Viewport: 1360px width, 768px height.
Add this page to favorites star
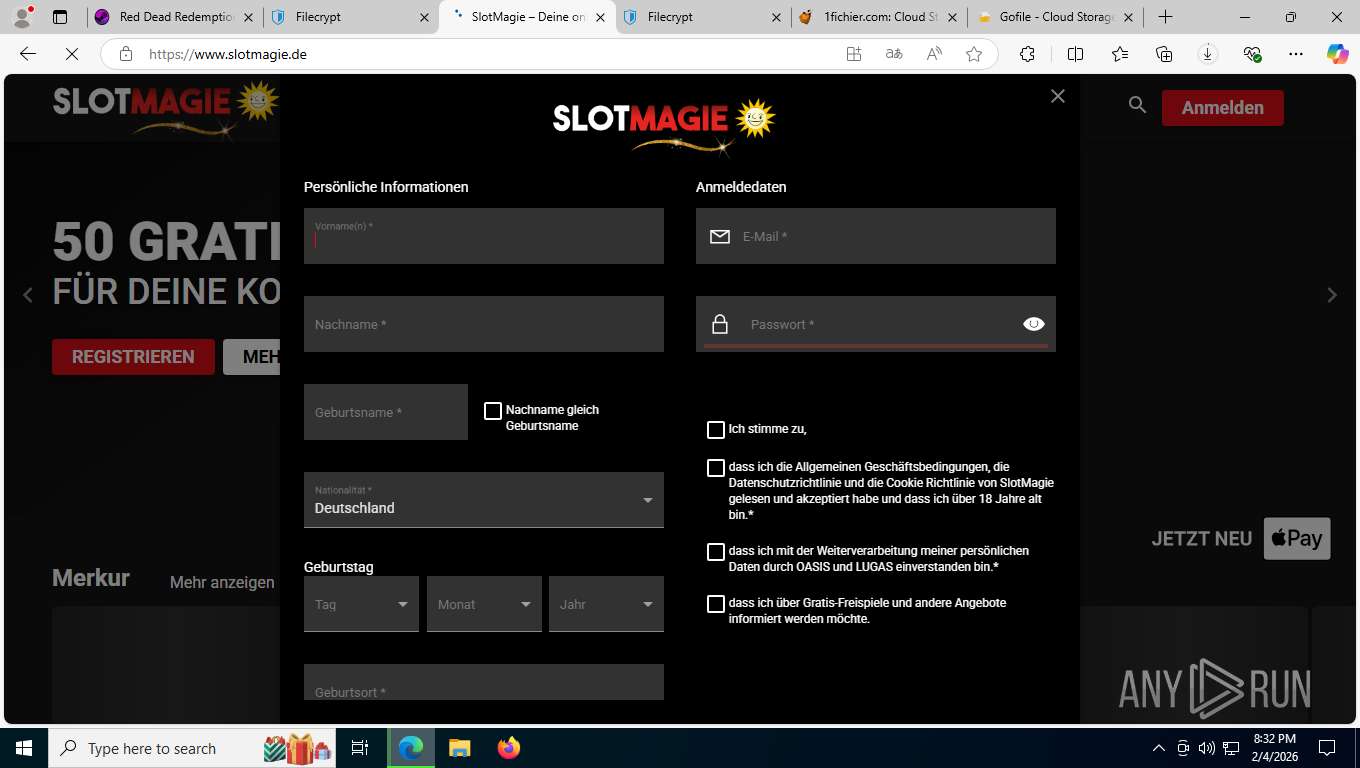pyautogui.click(x=974, y=54)
